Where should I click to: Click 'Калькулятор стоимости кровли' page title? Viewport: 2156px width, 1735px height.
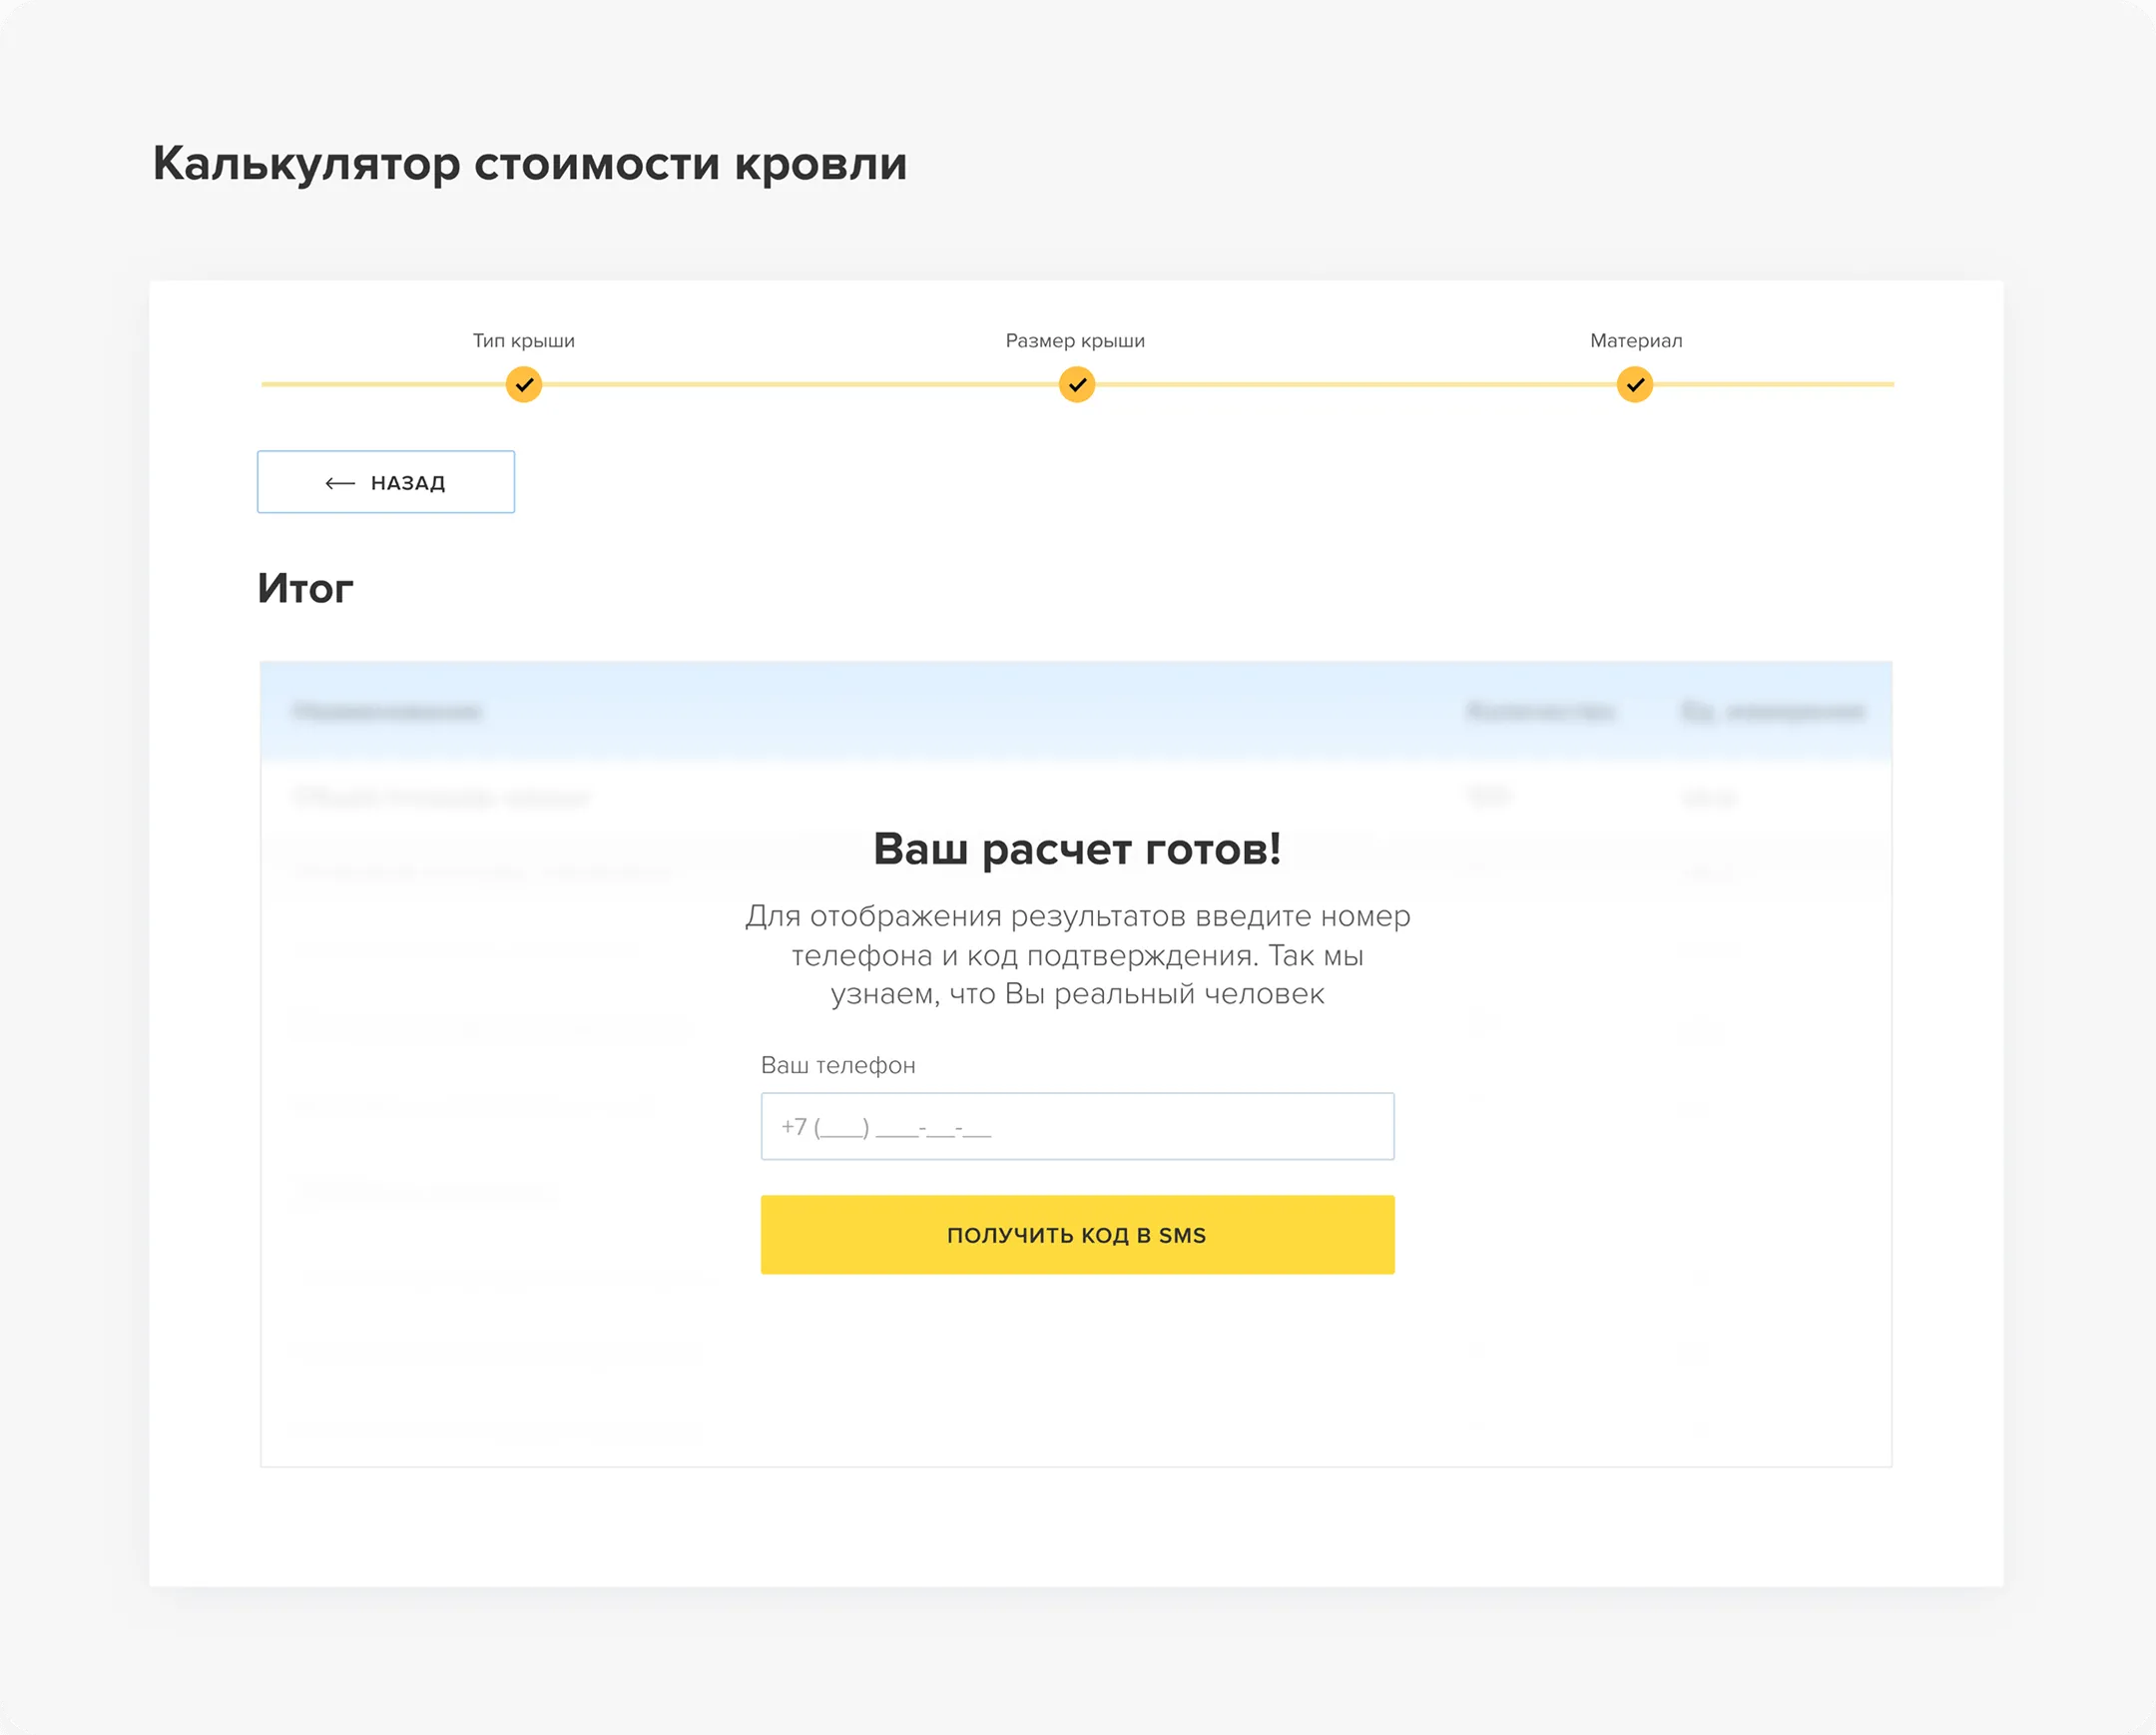coord(529,163)
